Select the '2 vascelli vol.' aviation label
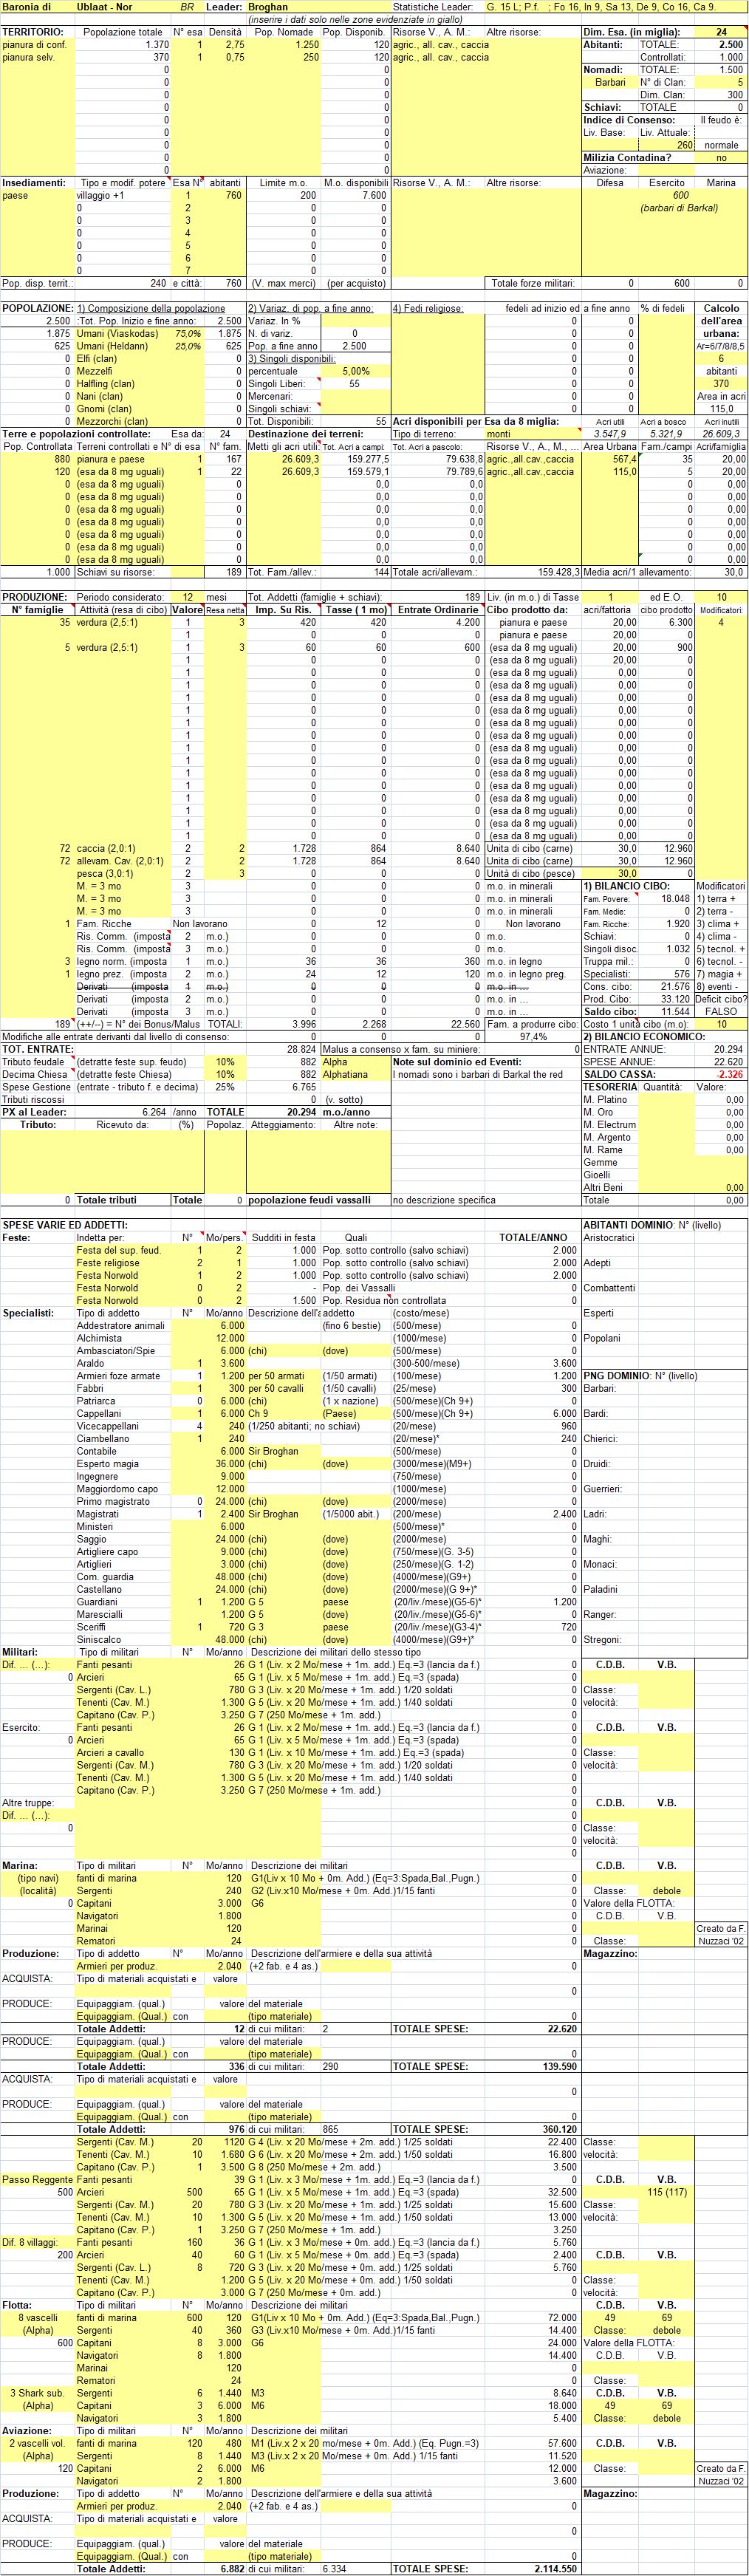 pyautogui.click(x=38, y=2443)
